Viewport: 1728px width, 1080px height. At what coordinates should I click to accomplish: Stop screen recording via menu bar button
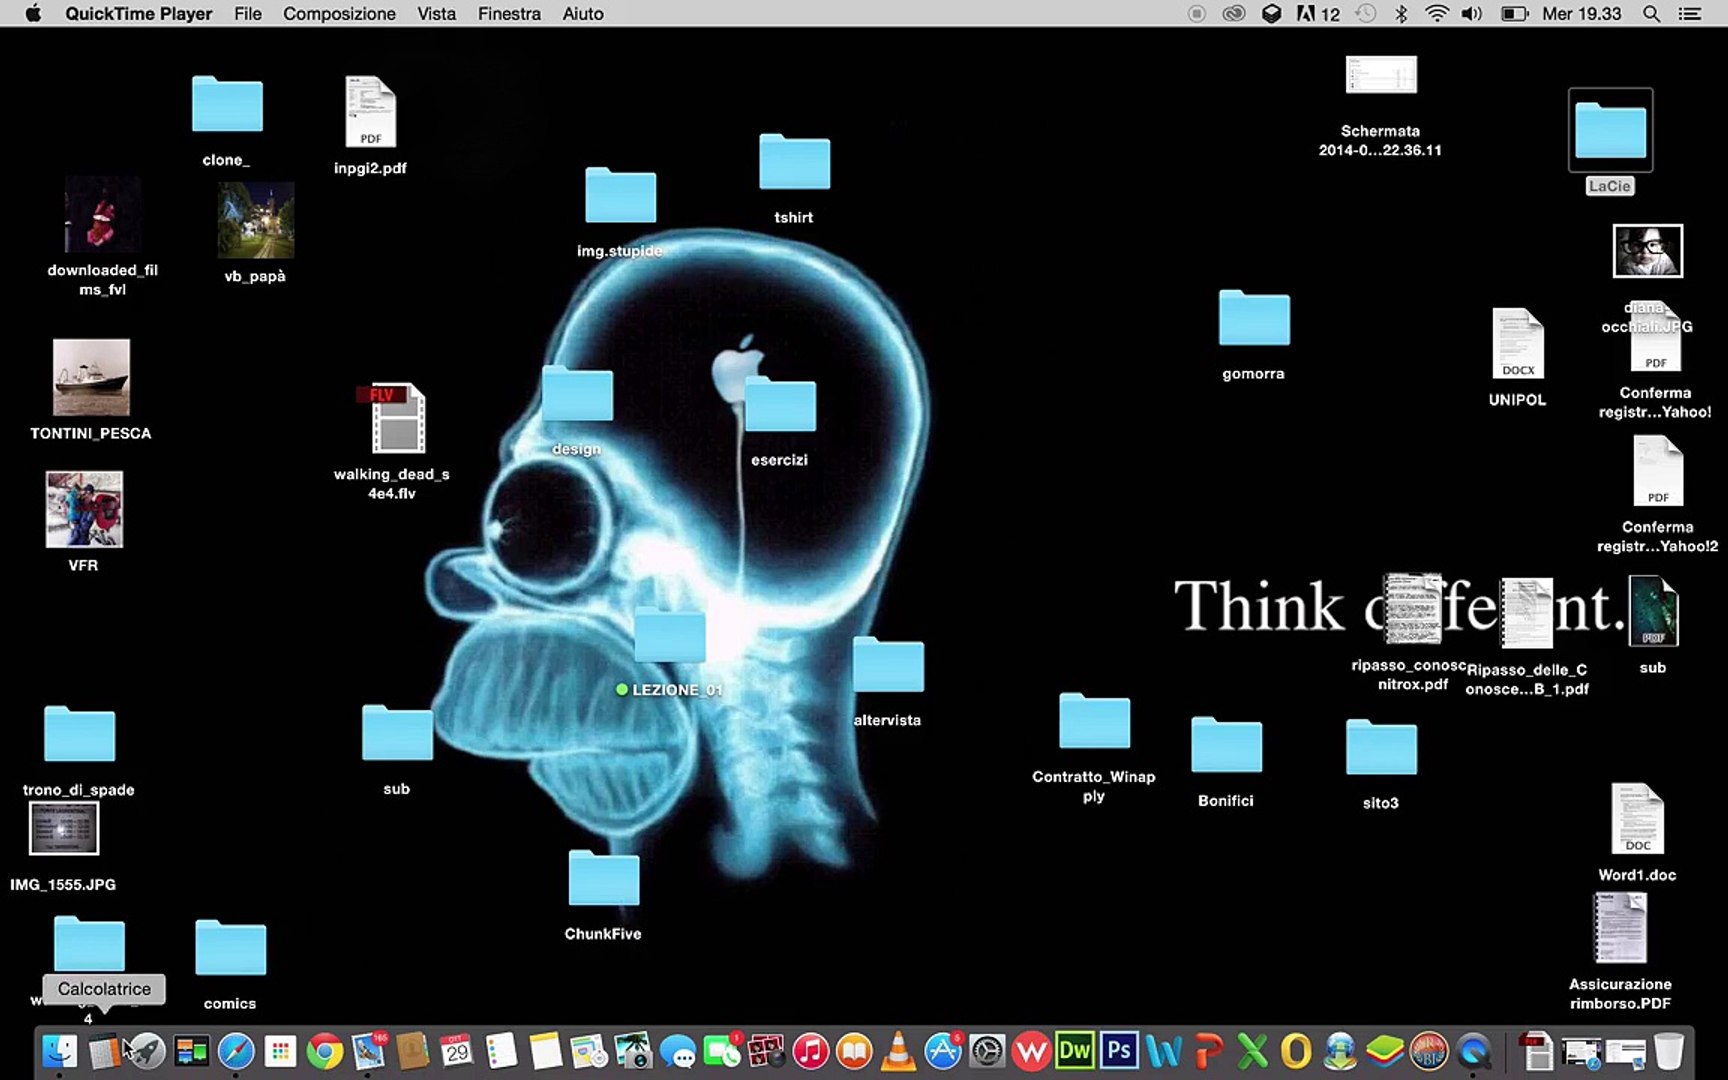pos(1196,14)
